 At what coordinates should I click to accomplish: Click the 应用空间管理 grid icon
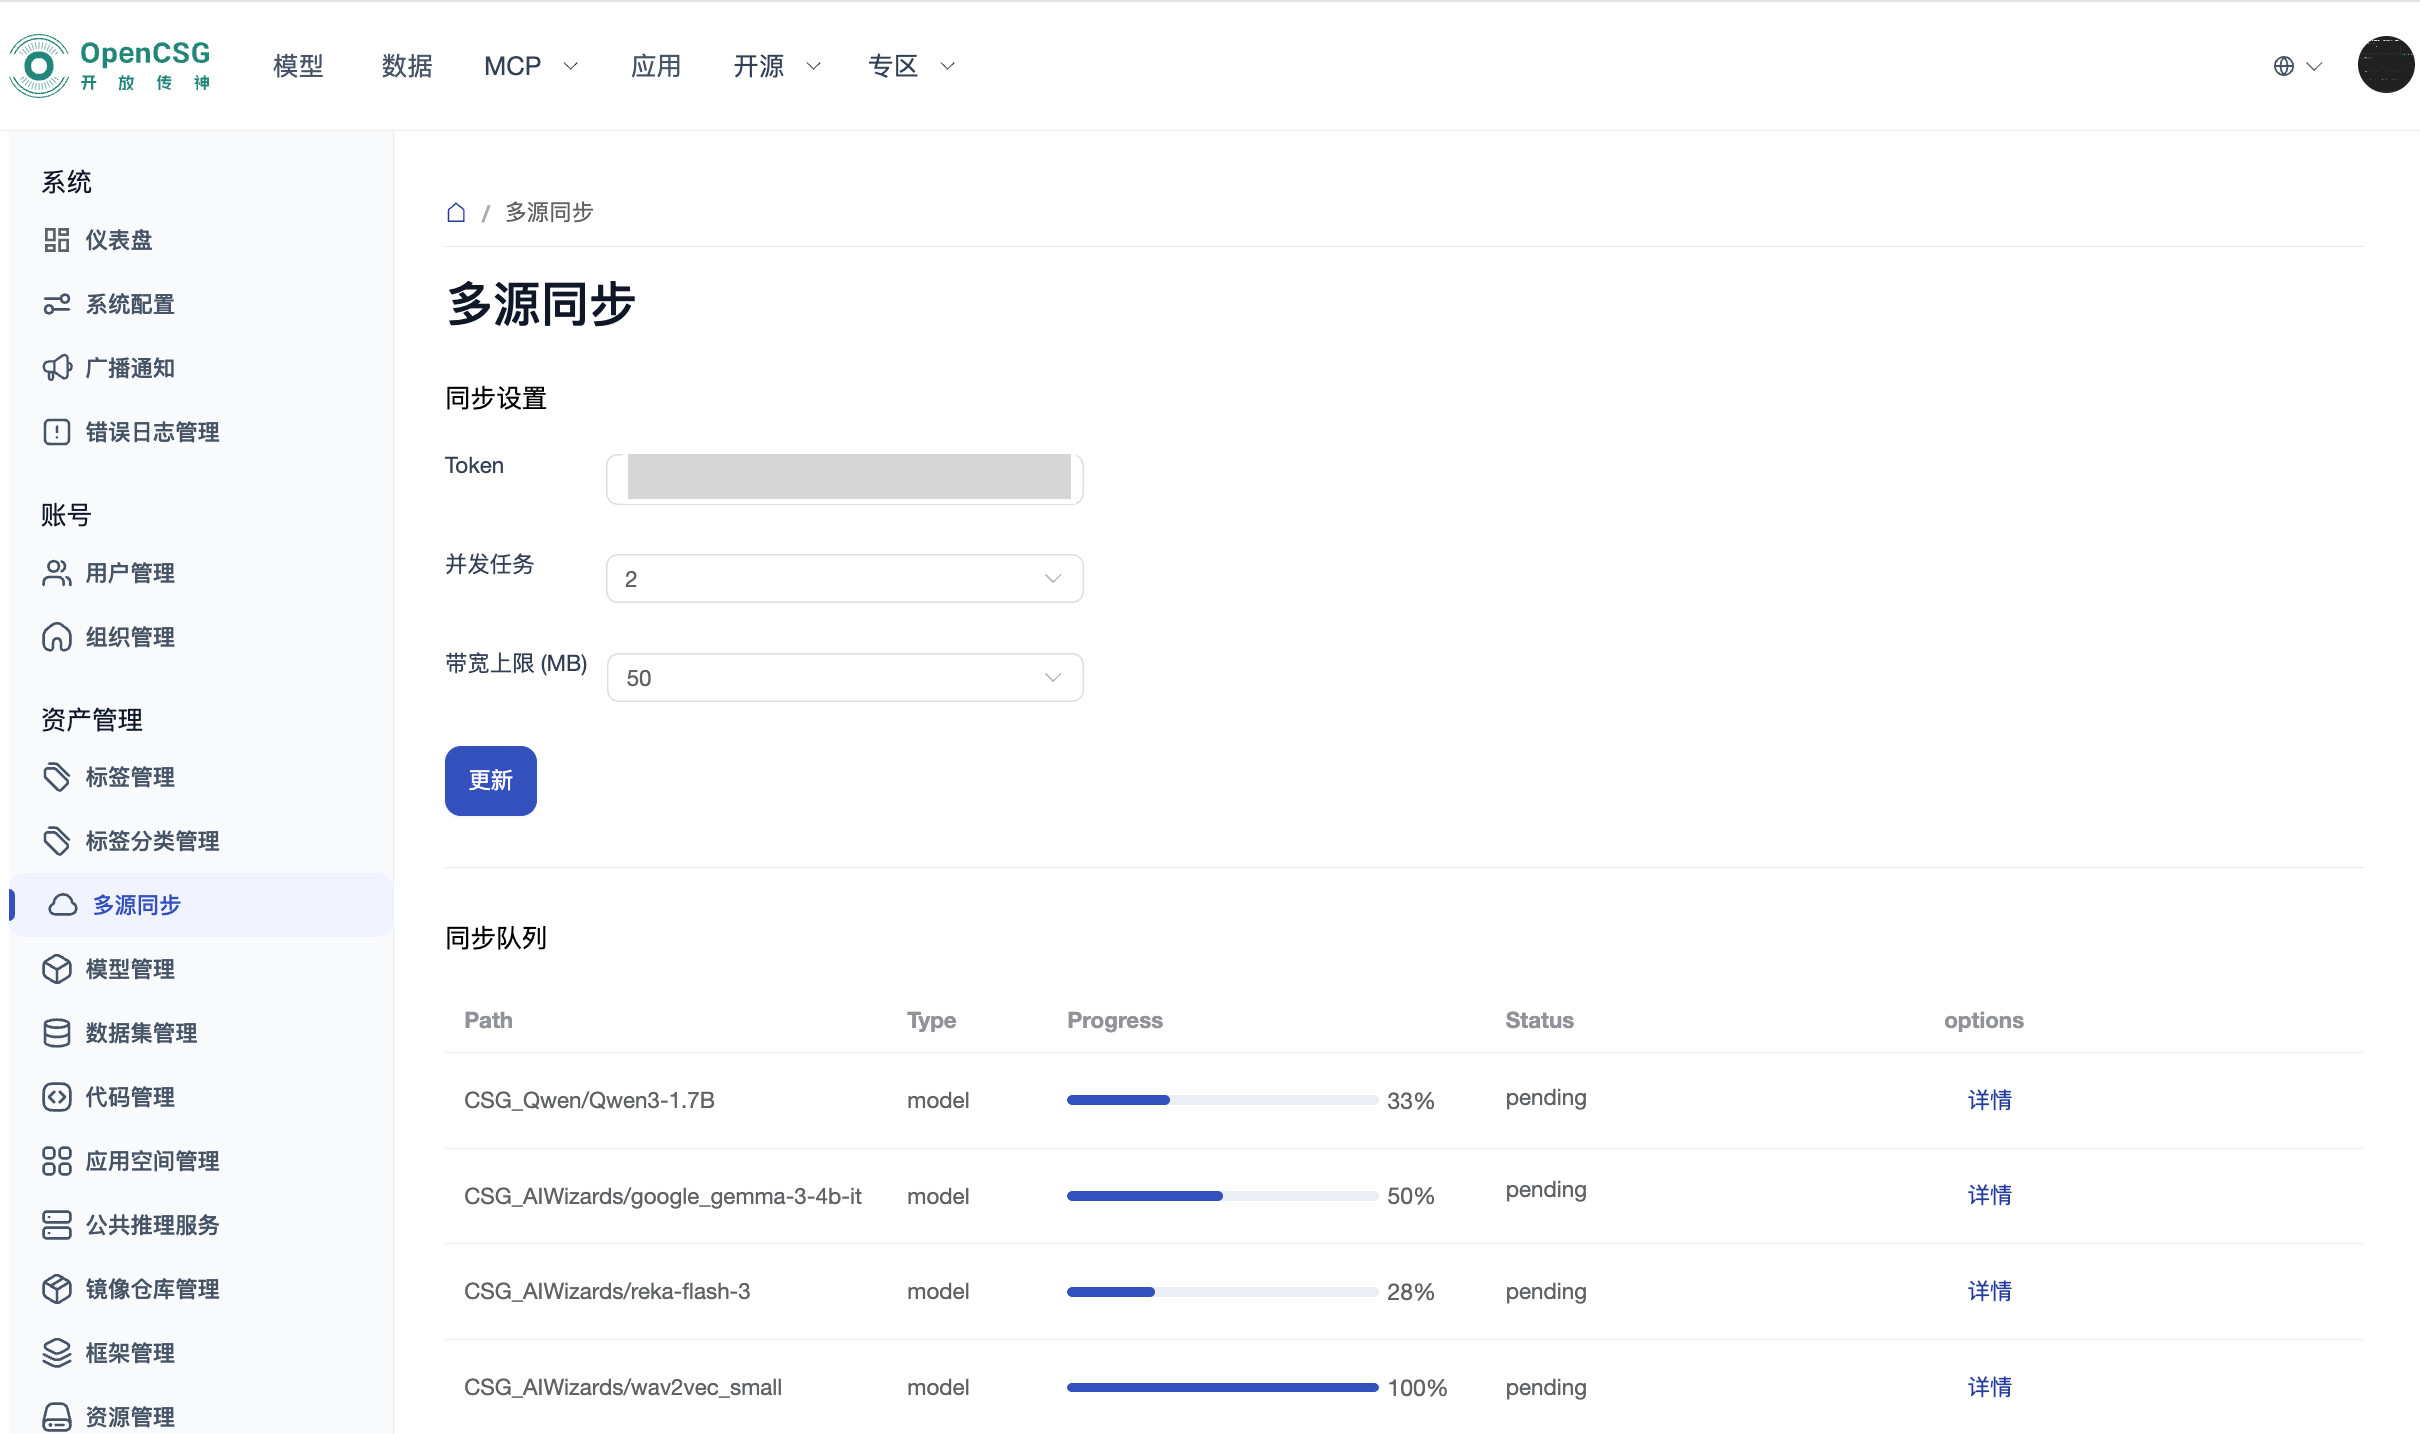coord(57,1161)
